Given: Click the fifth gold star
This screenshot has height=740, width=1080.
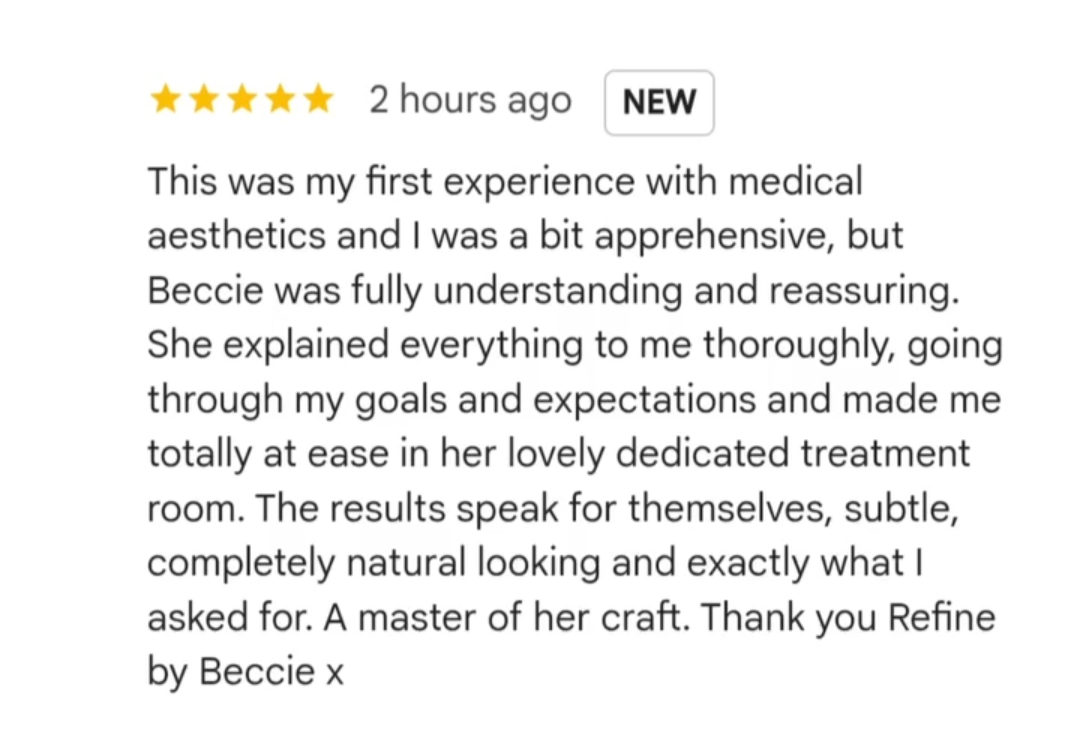Looking at the screenshot, I should pos(318,99).
